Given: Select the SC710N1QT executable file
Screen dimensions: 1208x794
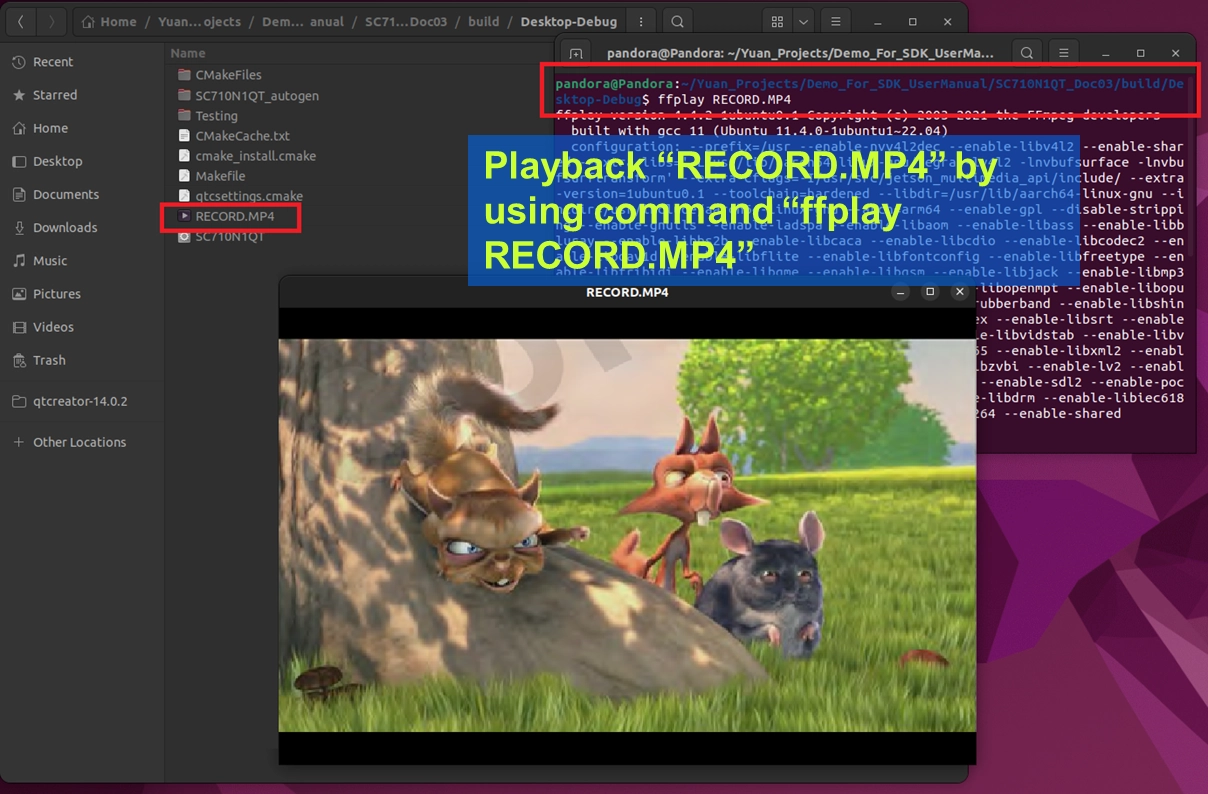Looking at the screenshot, I should coord(221,237).
